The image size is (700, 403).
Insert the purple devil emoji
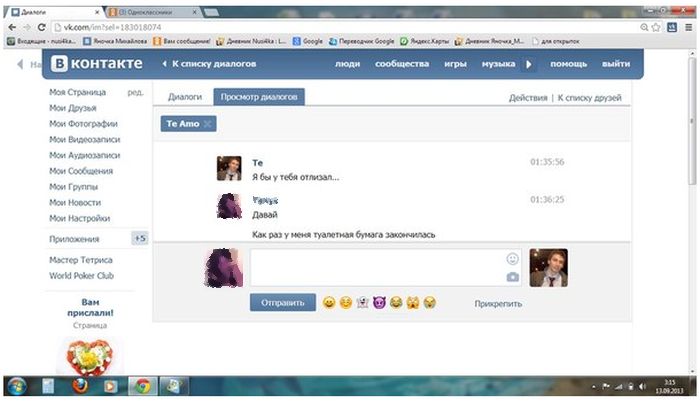tap(379, 303)
